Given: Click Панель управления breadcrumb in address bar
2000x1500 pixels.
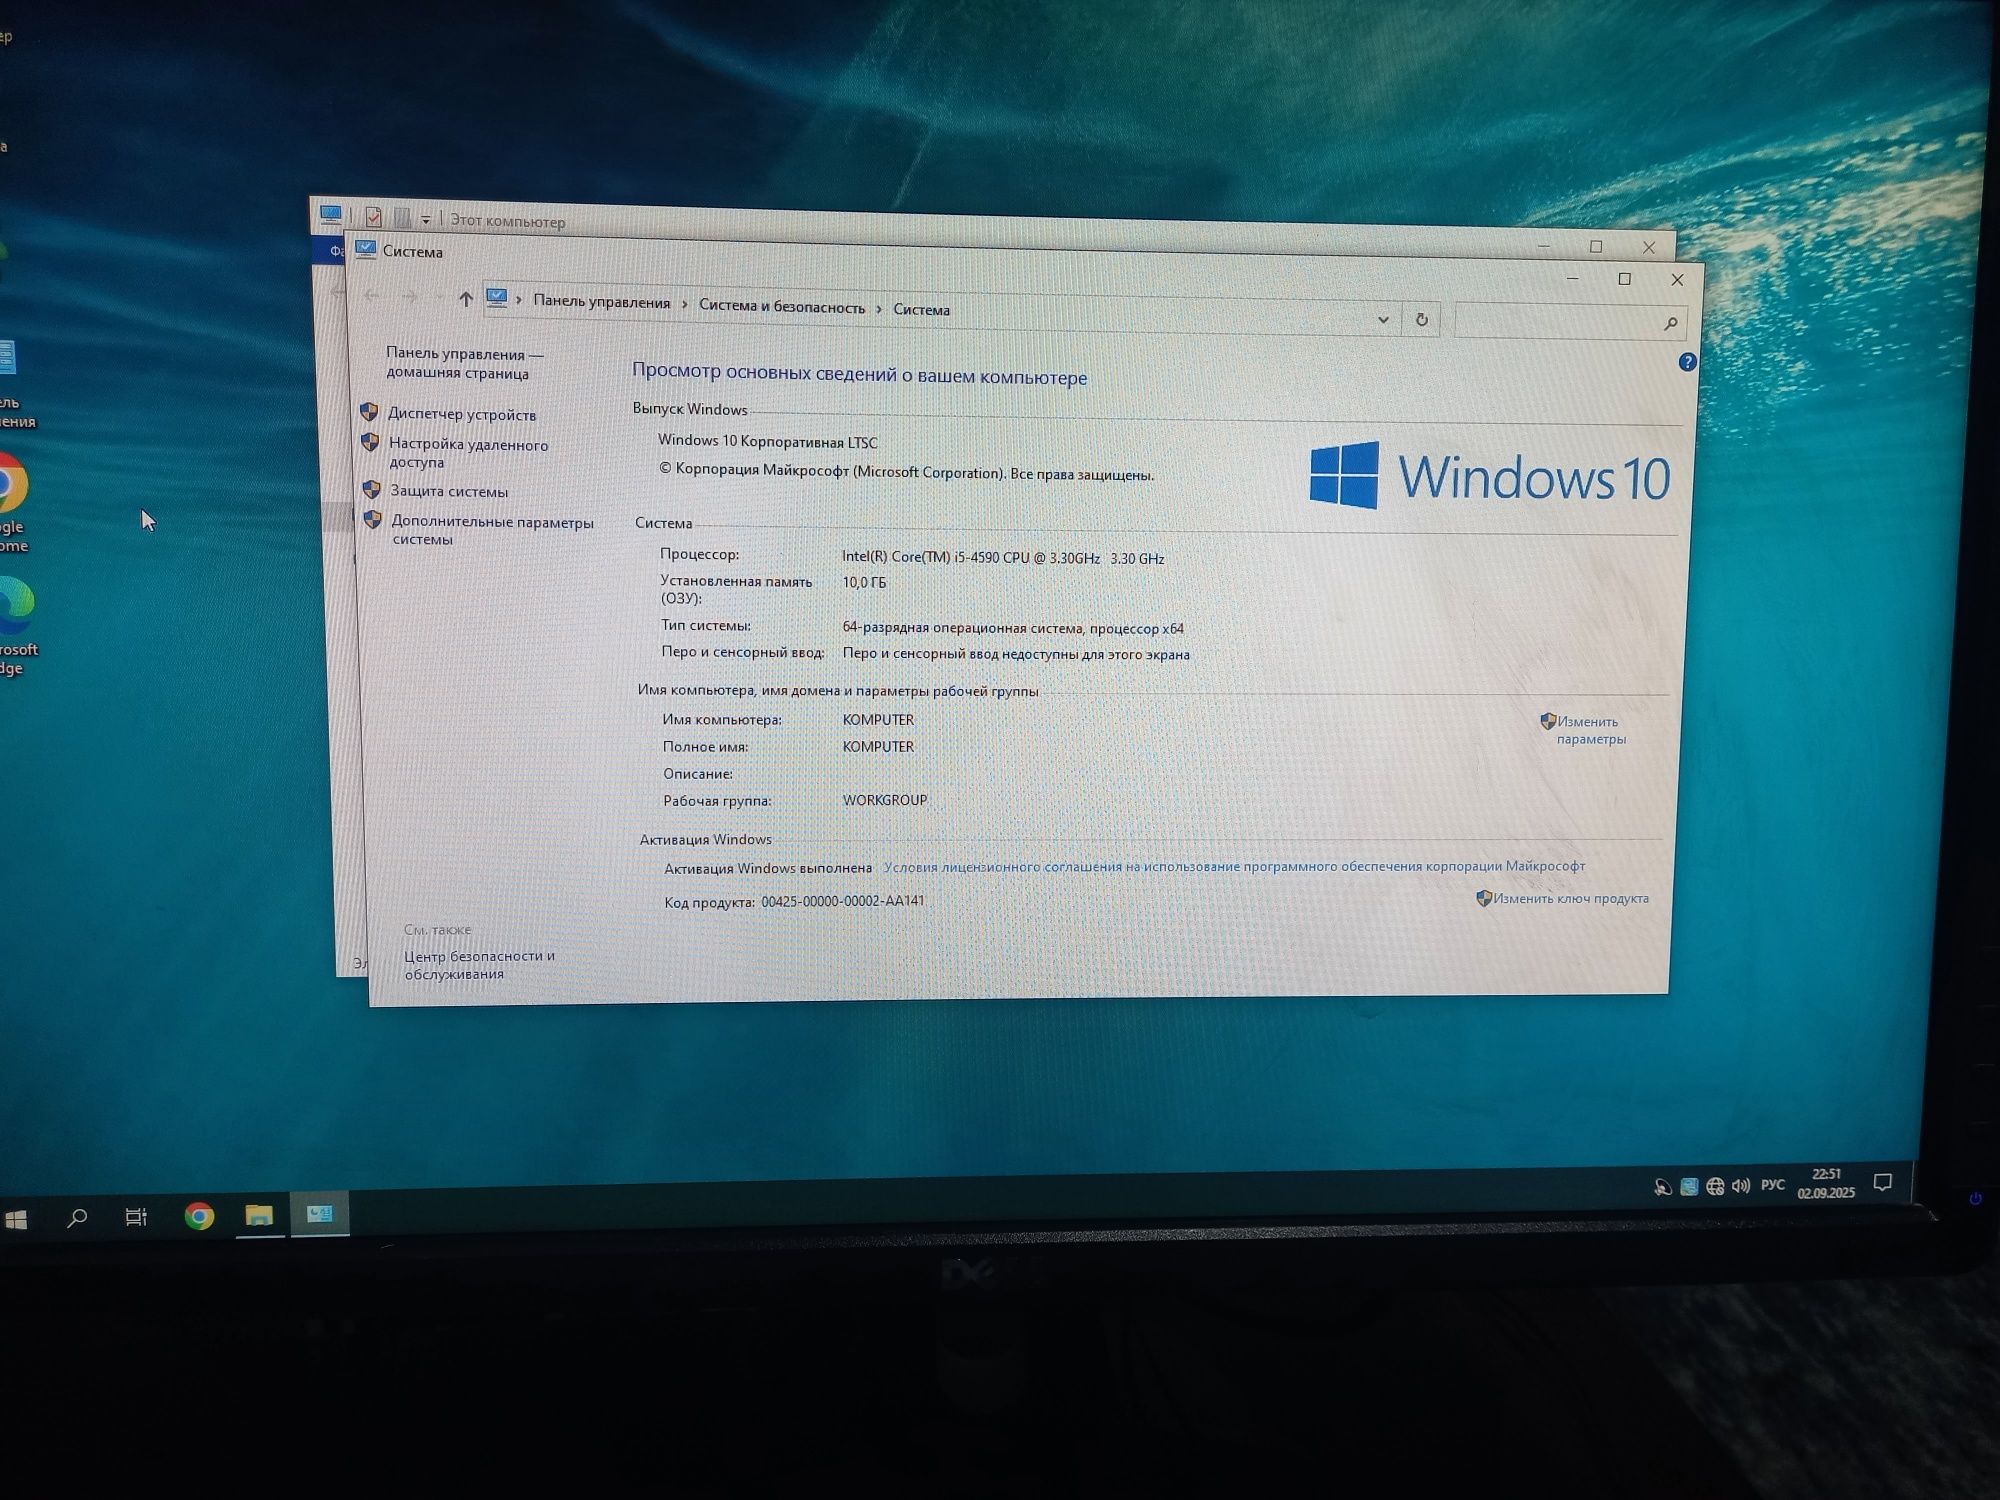Looking at the screenshot, I should pyautogui.click(x=601, y=302).
